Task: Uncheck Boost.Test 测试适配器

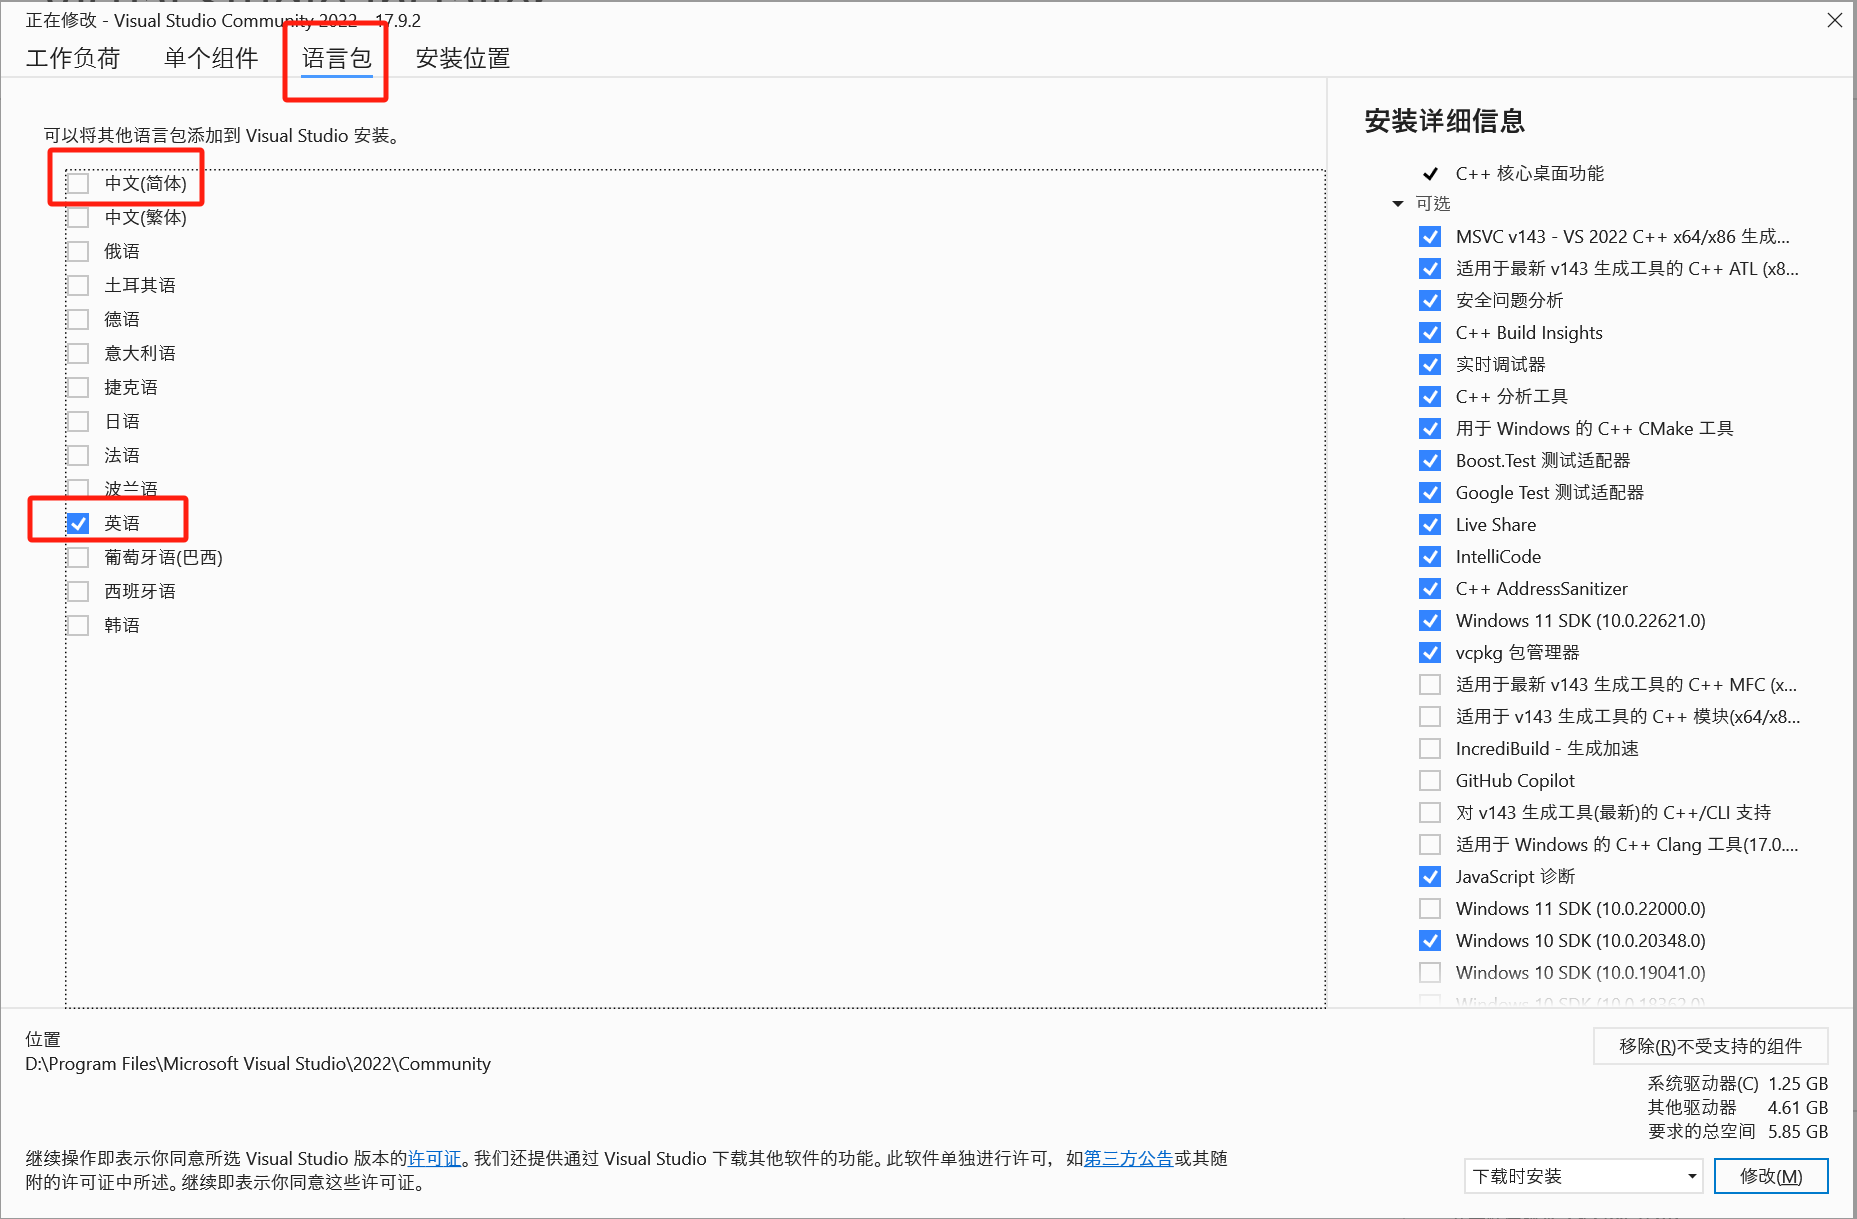Action: coord(1430,461)
